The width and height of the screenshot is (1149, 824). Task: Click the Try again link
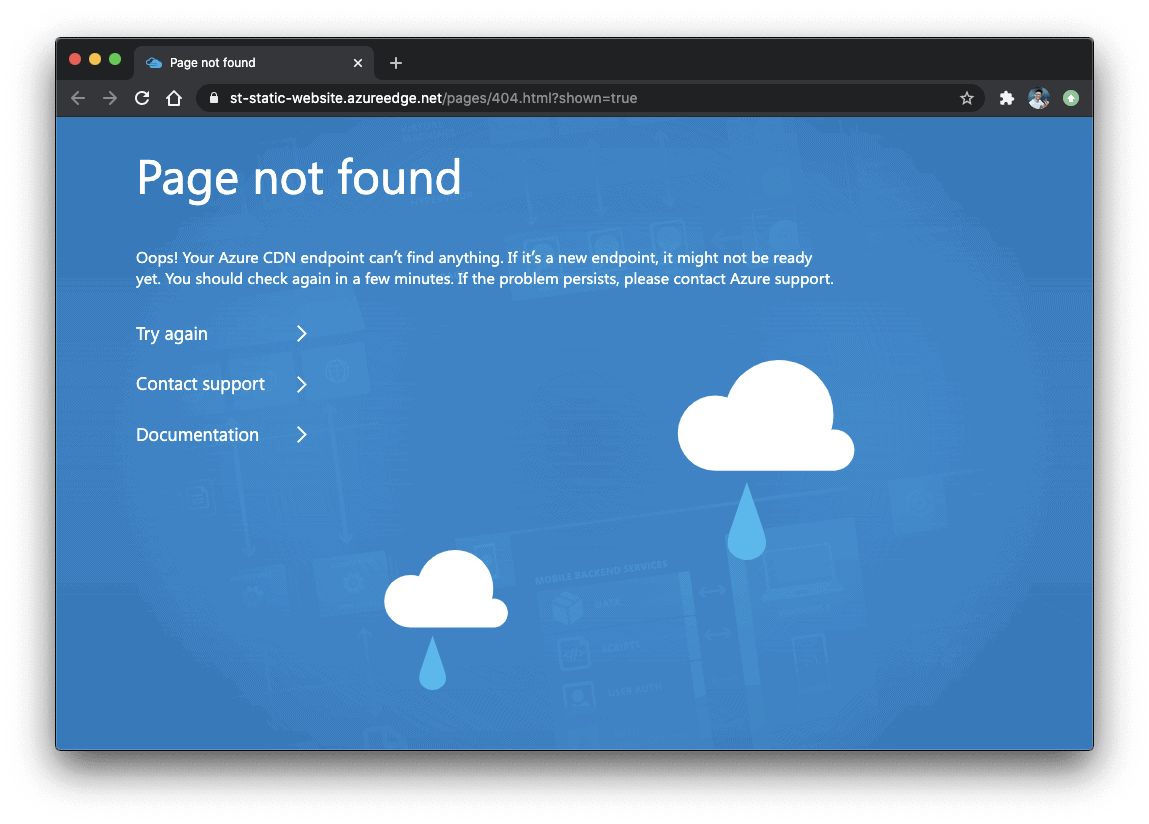point(171,334)
